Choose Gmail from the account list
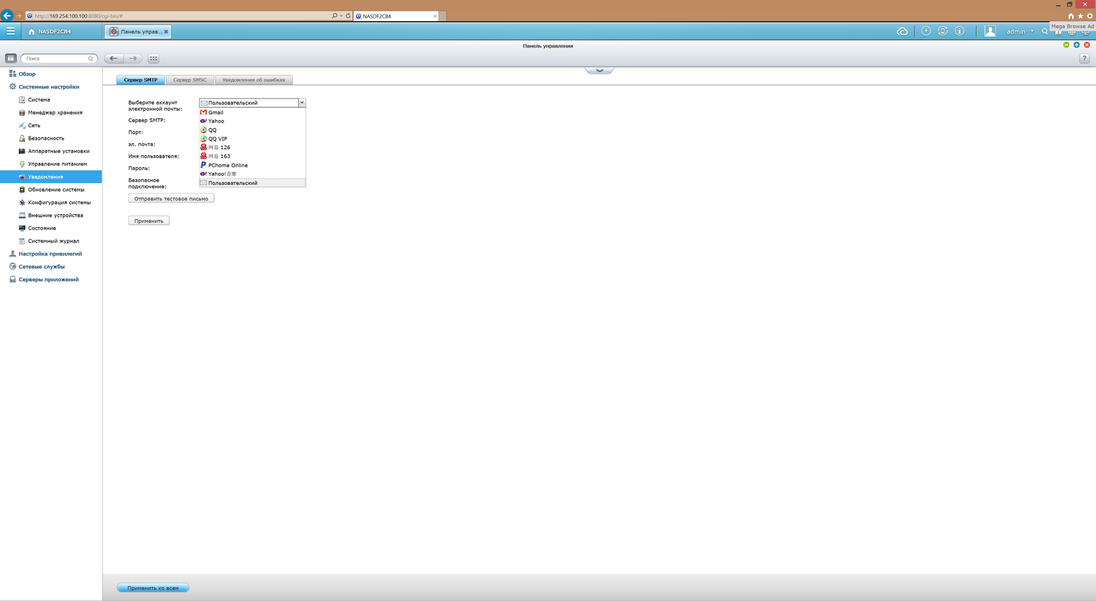1096x601 pixels. click(x=216, y=112)
